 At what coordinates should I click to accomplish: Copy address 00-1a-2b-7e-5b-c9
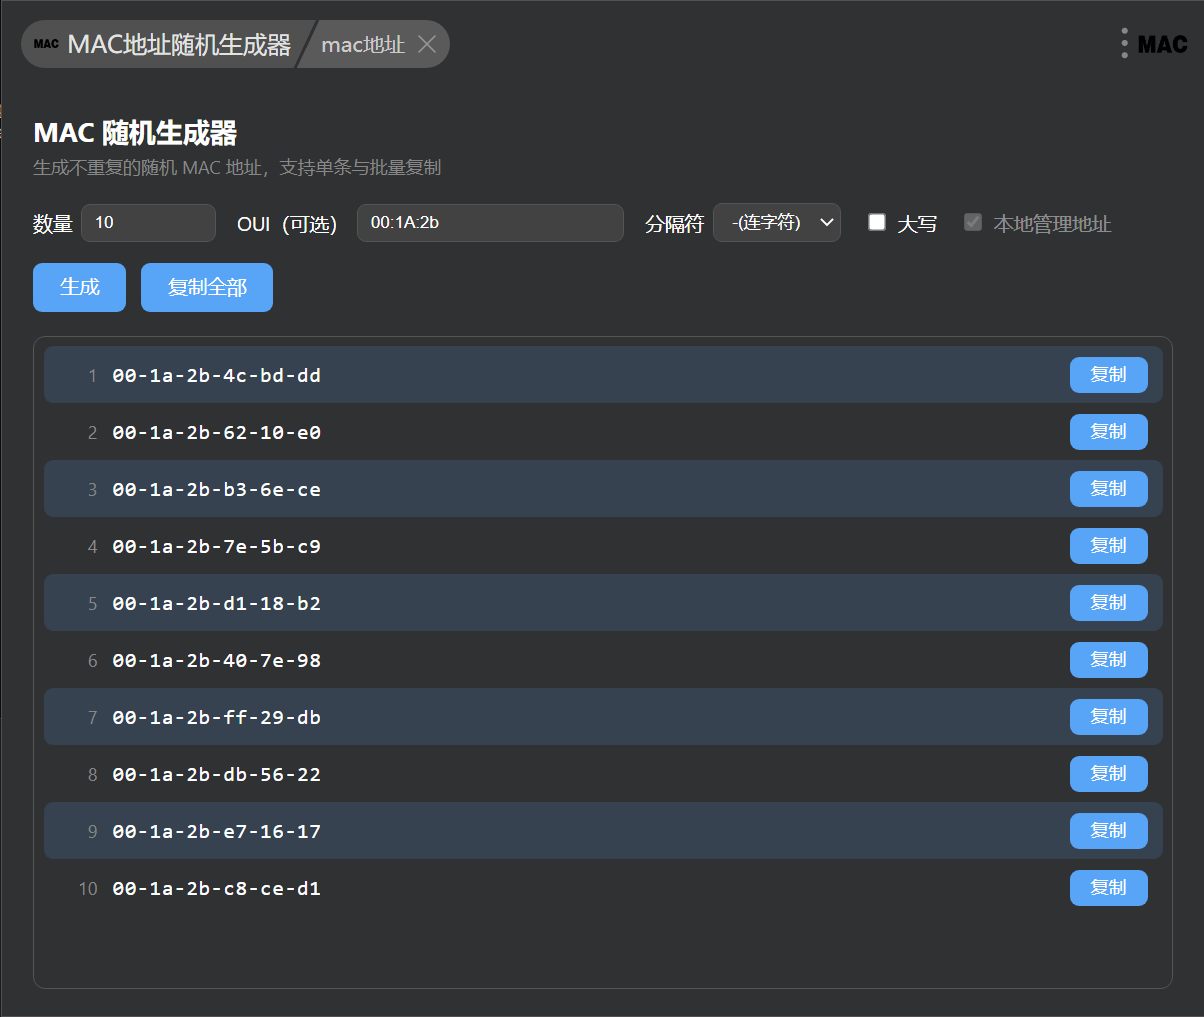tap(1108, 546)
